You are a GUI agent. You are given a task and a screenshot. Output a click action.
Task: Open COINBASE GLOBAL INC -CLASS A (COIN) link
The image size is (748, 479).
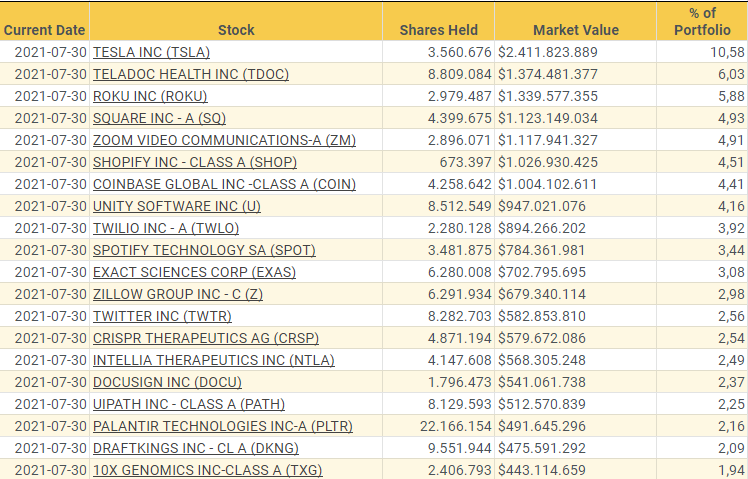224,184
